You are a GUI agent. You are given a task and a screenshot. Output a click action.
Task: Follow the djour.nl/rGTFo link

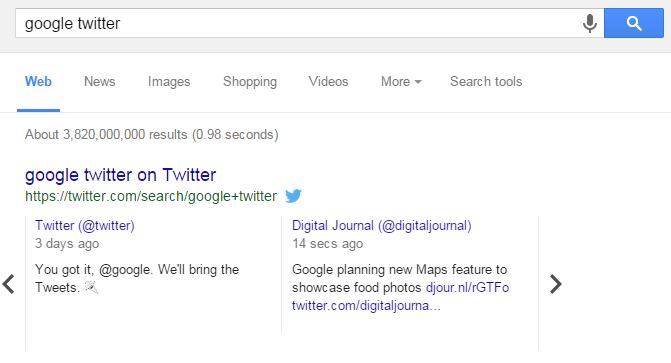[x=467, y=288]
